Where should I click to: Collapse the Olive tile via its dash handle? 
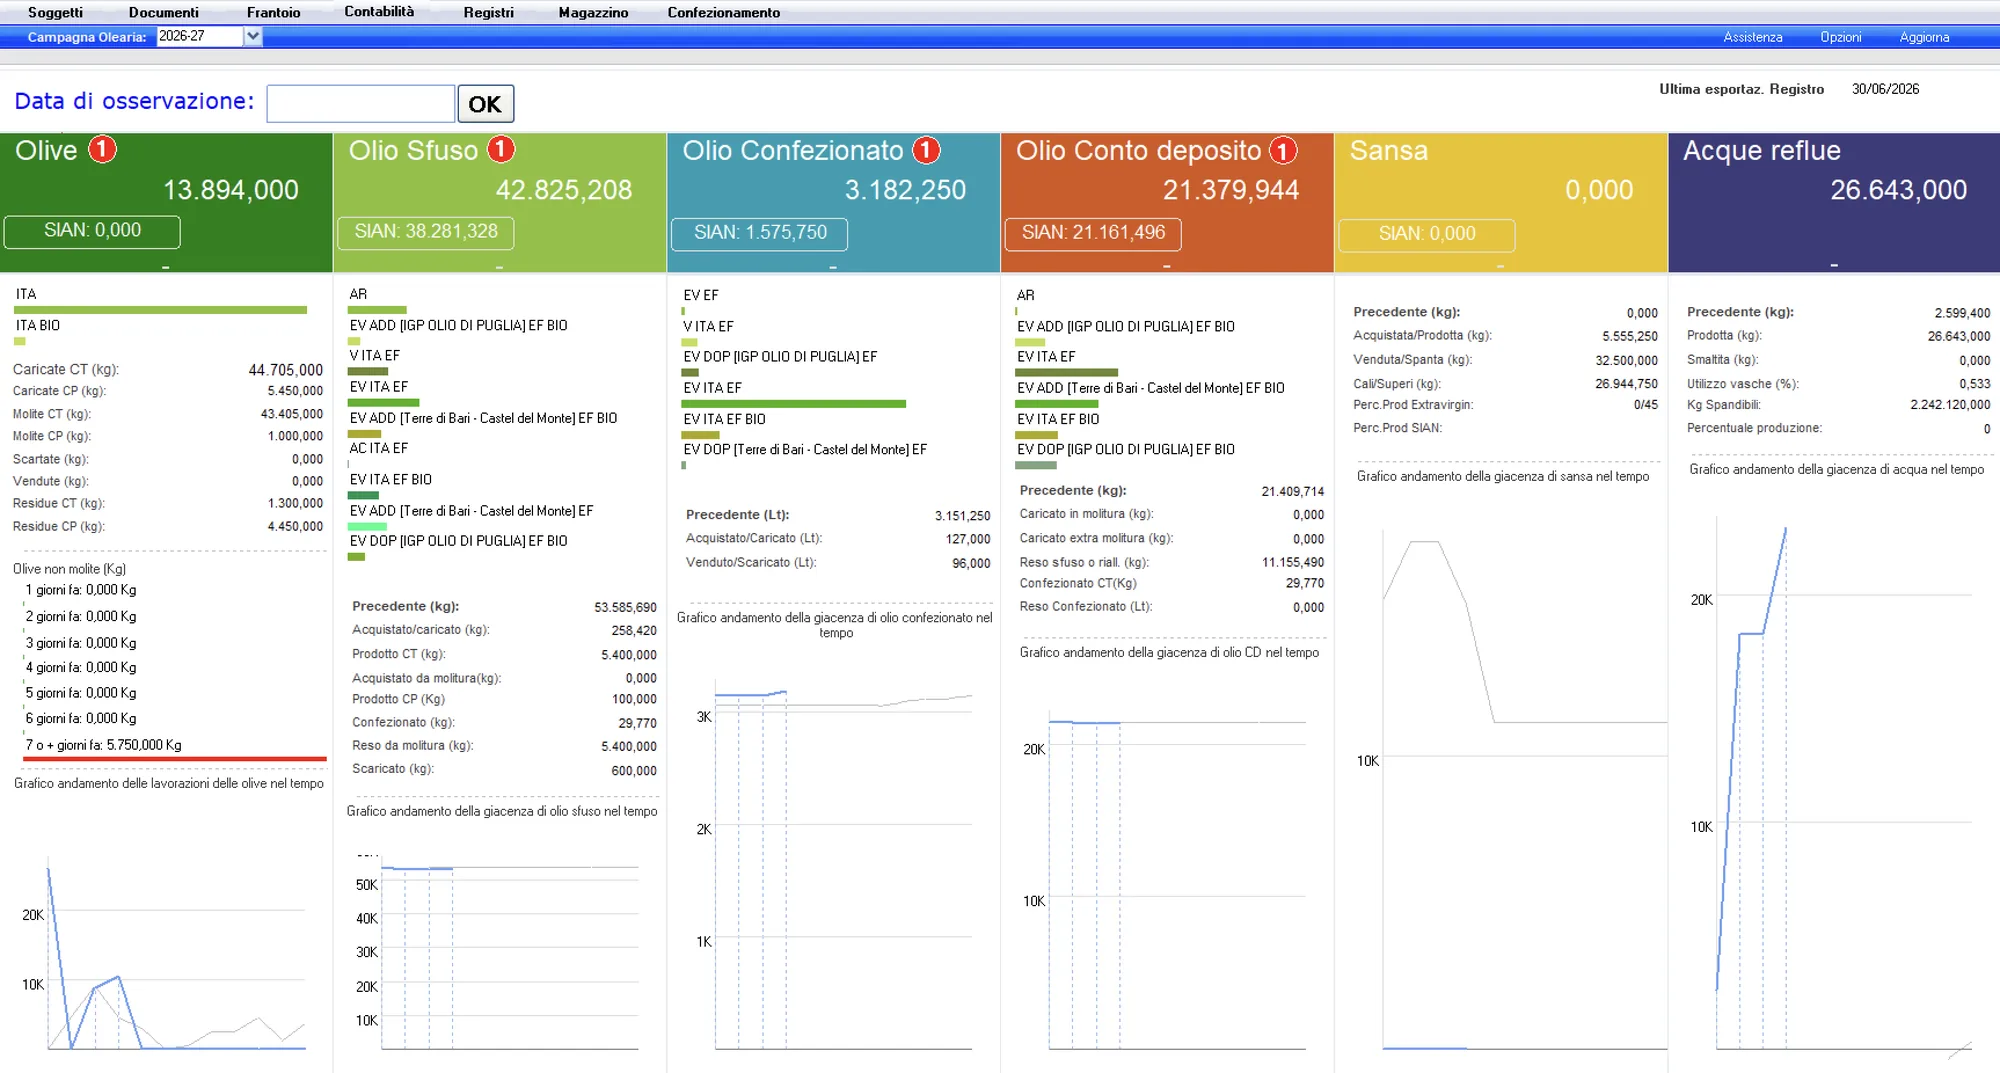(166, 267)
